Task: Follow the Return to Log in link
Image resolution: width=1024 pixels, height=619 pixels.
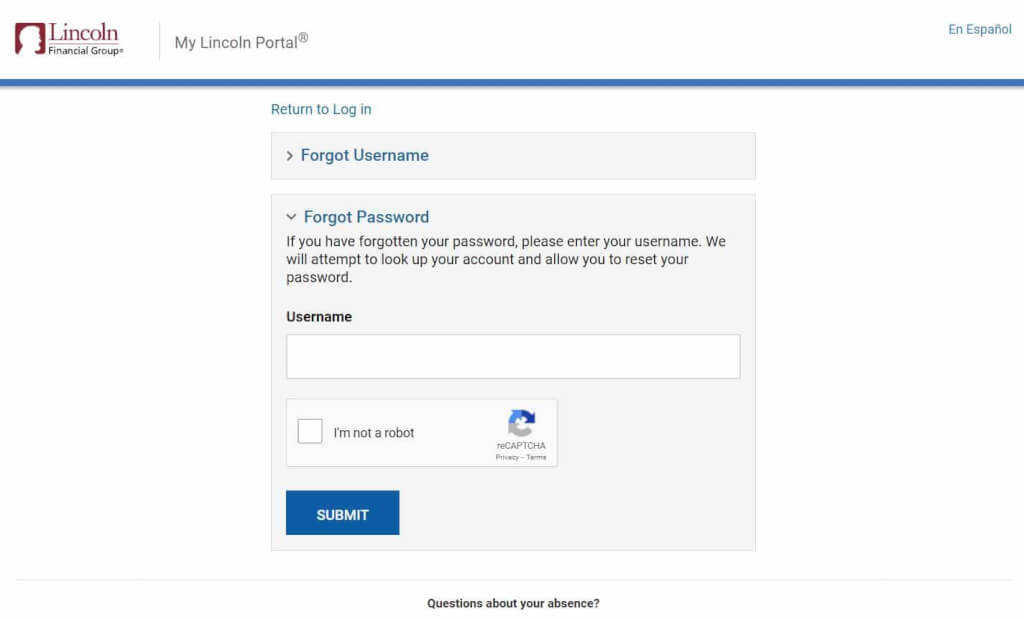Action: pos(321,109)
